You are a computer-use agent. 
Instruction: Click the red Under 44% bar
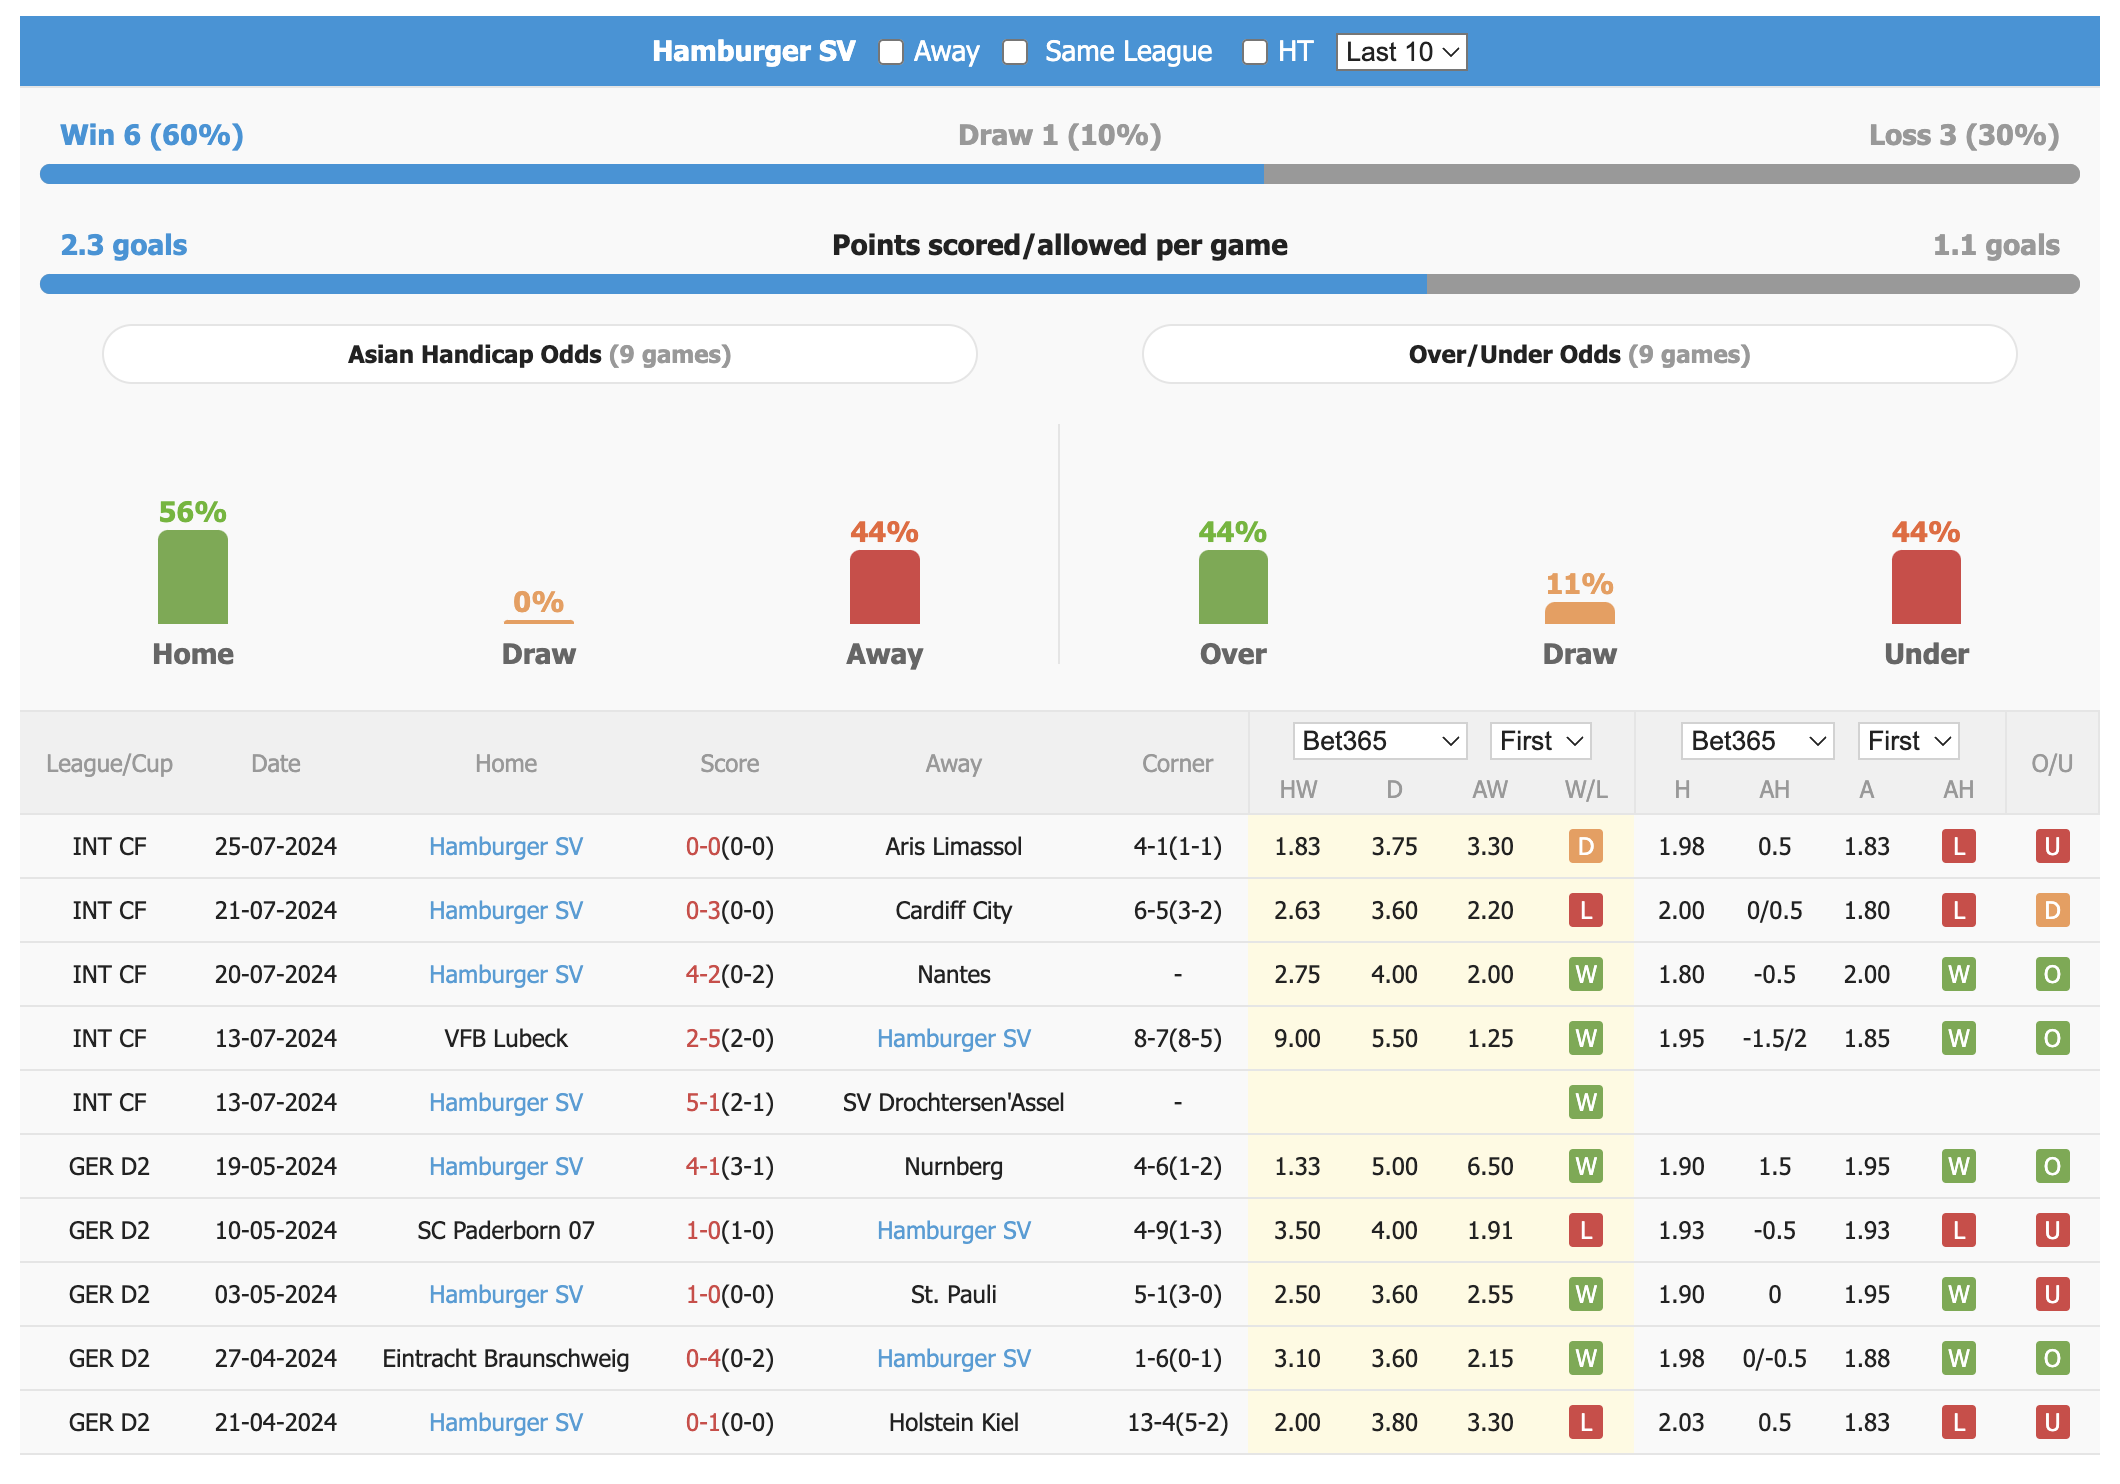(x=1926, y=587)
